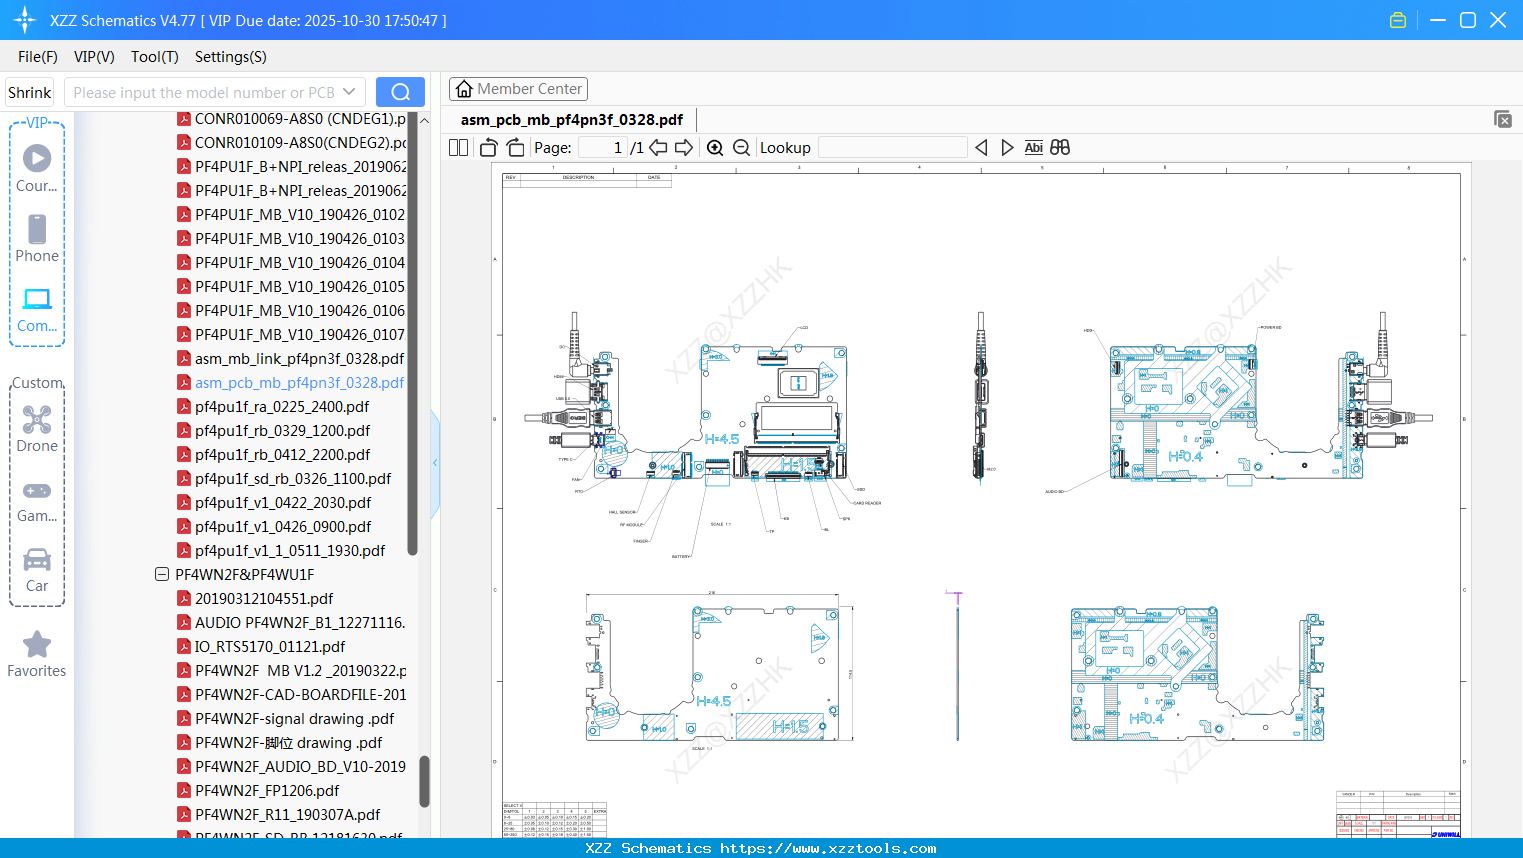The height and width of the screenshot is (858, 1523).
Task: Click the Lookup text field
Action: click(x=892, y=148)
